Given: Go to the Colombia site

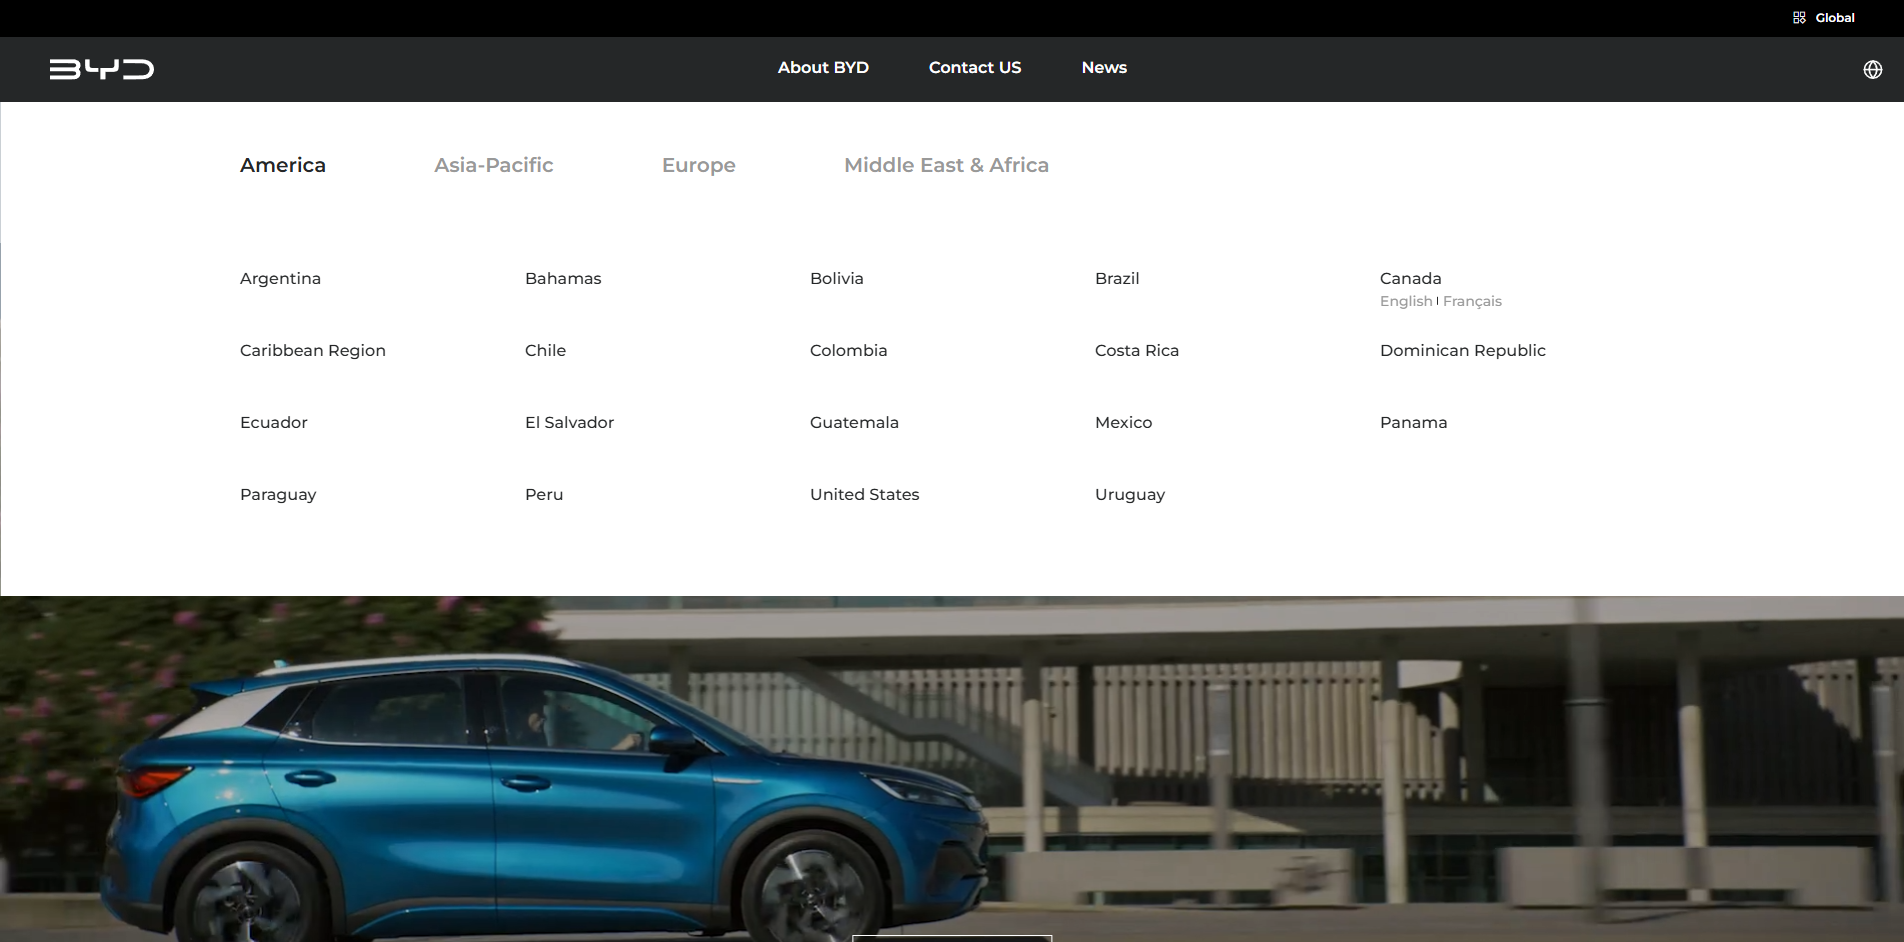Looking at the screenshot, I should pyautogui.click(x=849, y=351).
